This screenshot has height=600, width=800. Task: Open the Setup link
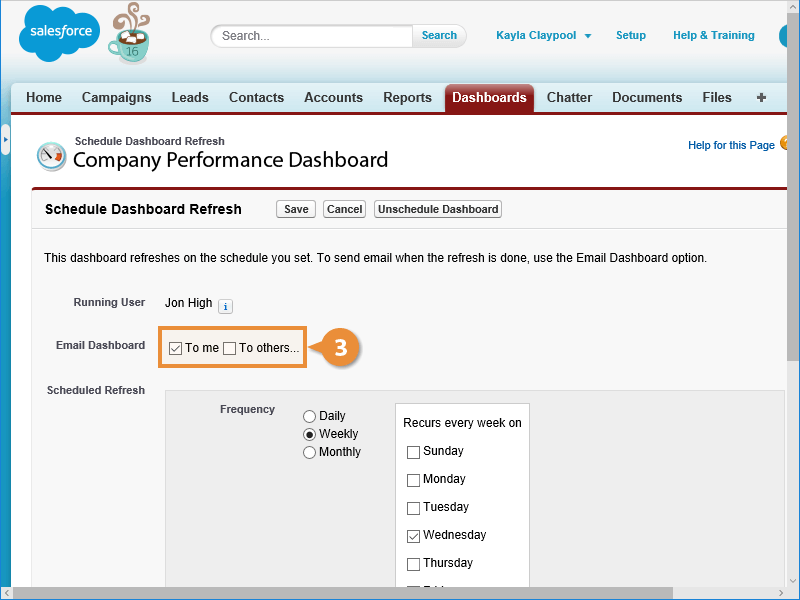click(630, 36)
